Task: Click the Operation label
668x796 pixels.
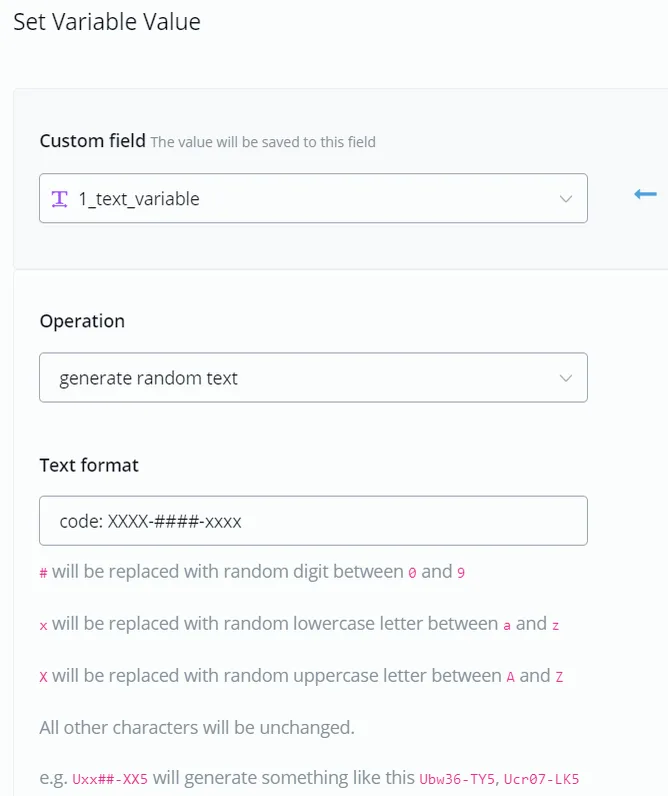Action: click(82, 321)
